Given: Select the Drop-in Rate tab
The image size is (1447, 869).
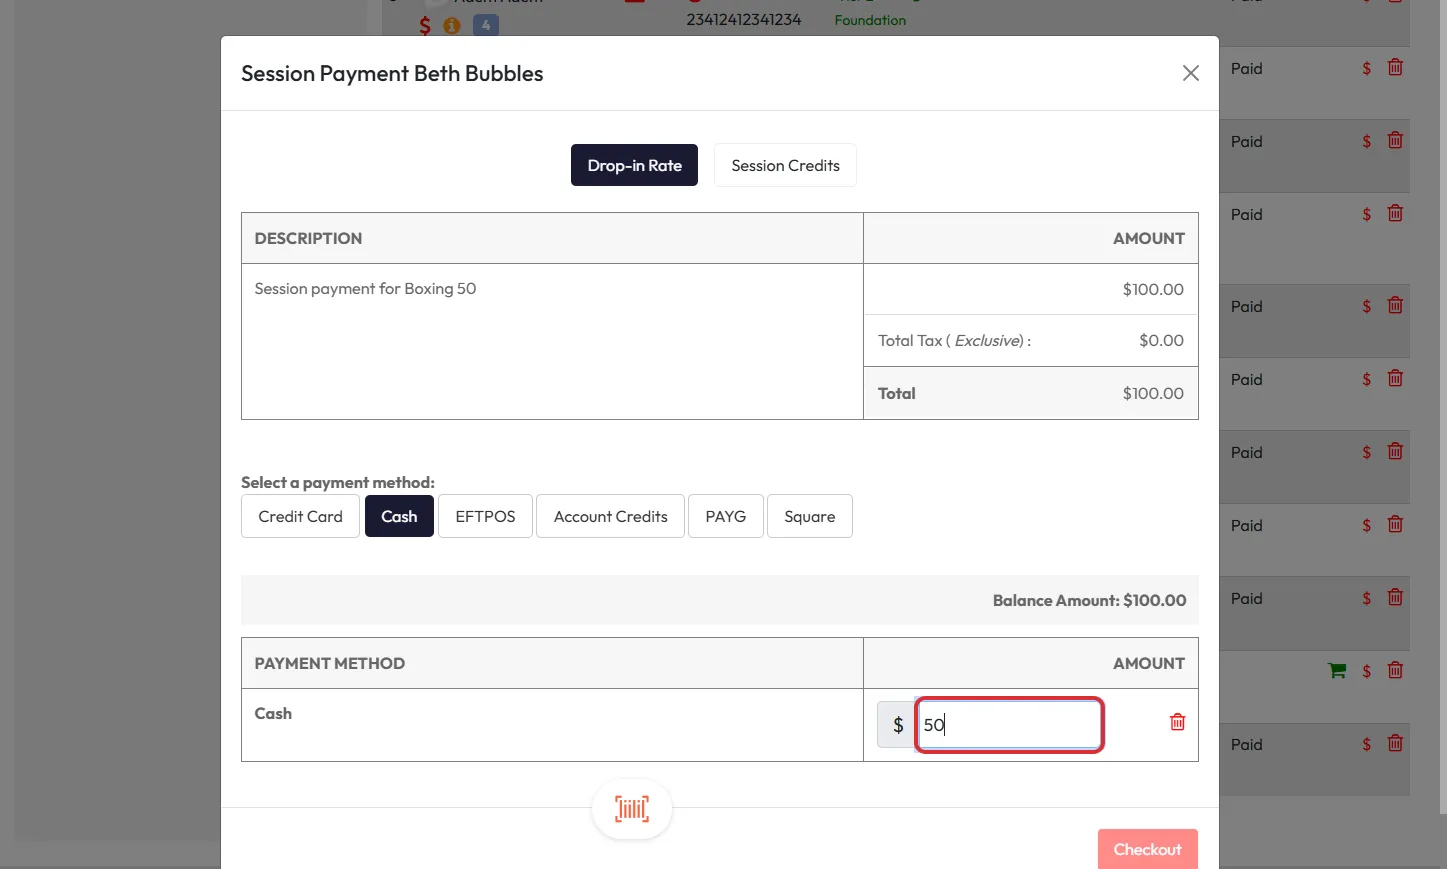Looking at the screenshot, I should pyautogui.click(x=634, y=166).
